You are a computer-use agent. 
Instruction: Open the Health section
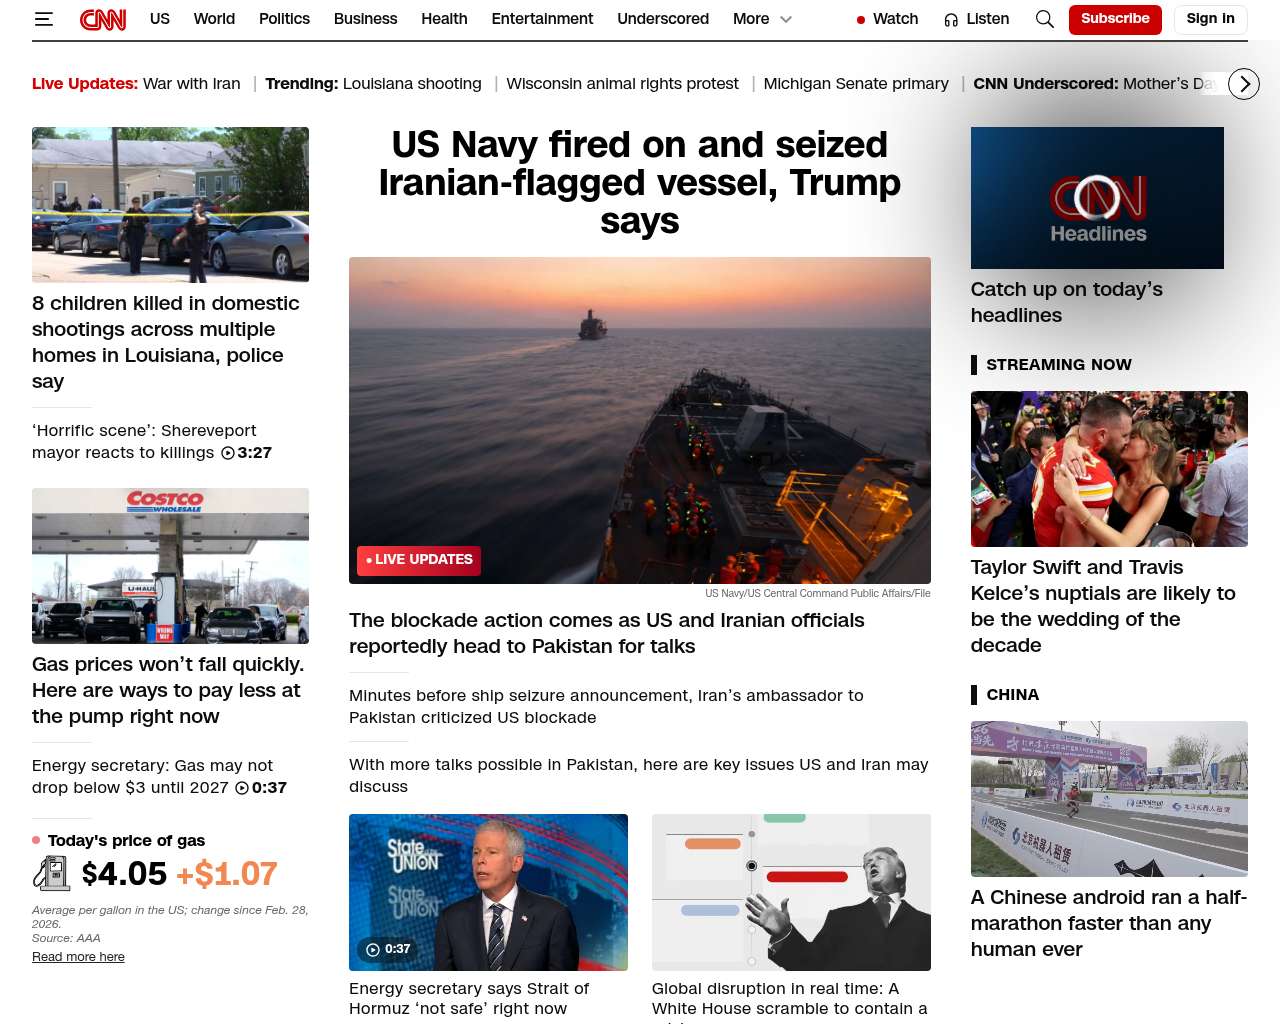(x=444, y=19)
